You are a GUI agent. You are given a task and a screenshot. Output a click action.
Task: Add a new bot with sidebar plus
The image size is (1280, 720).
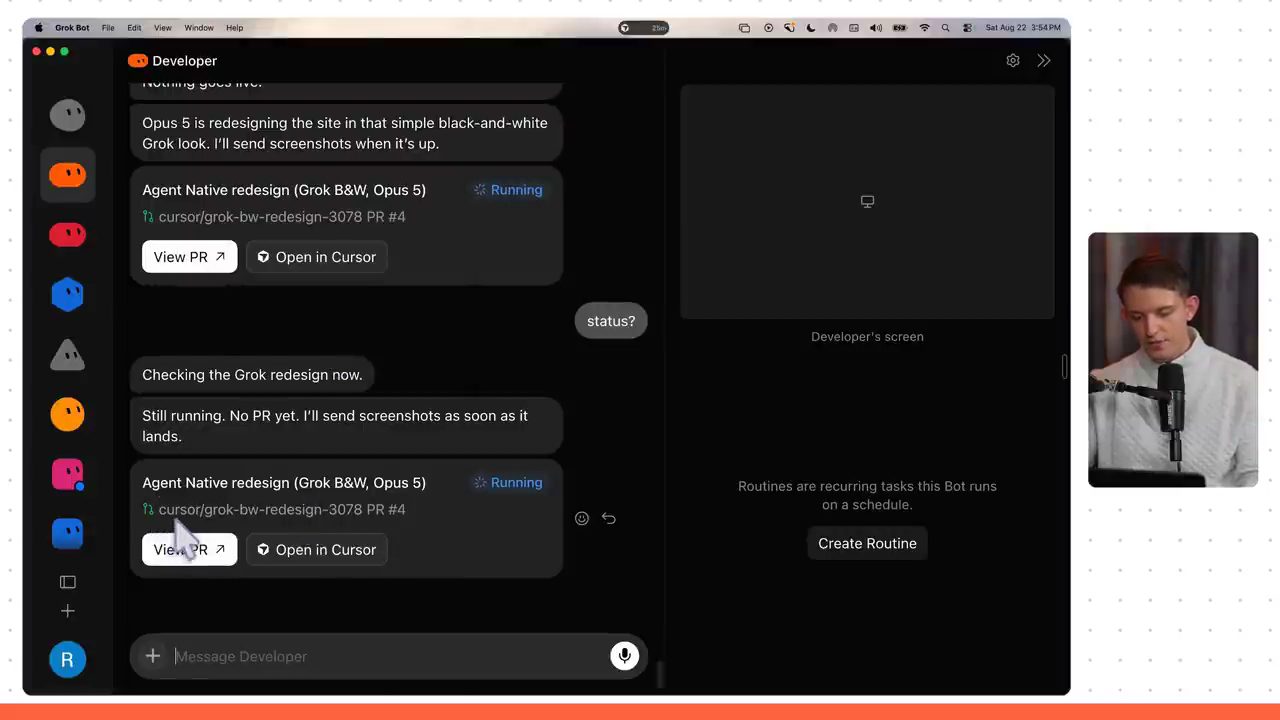tap(68, 611)
